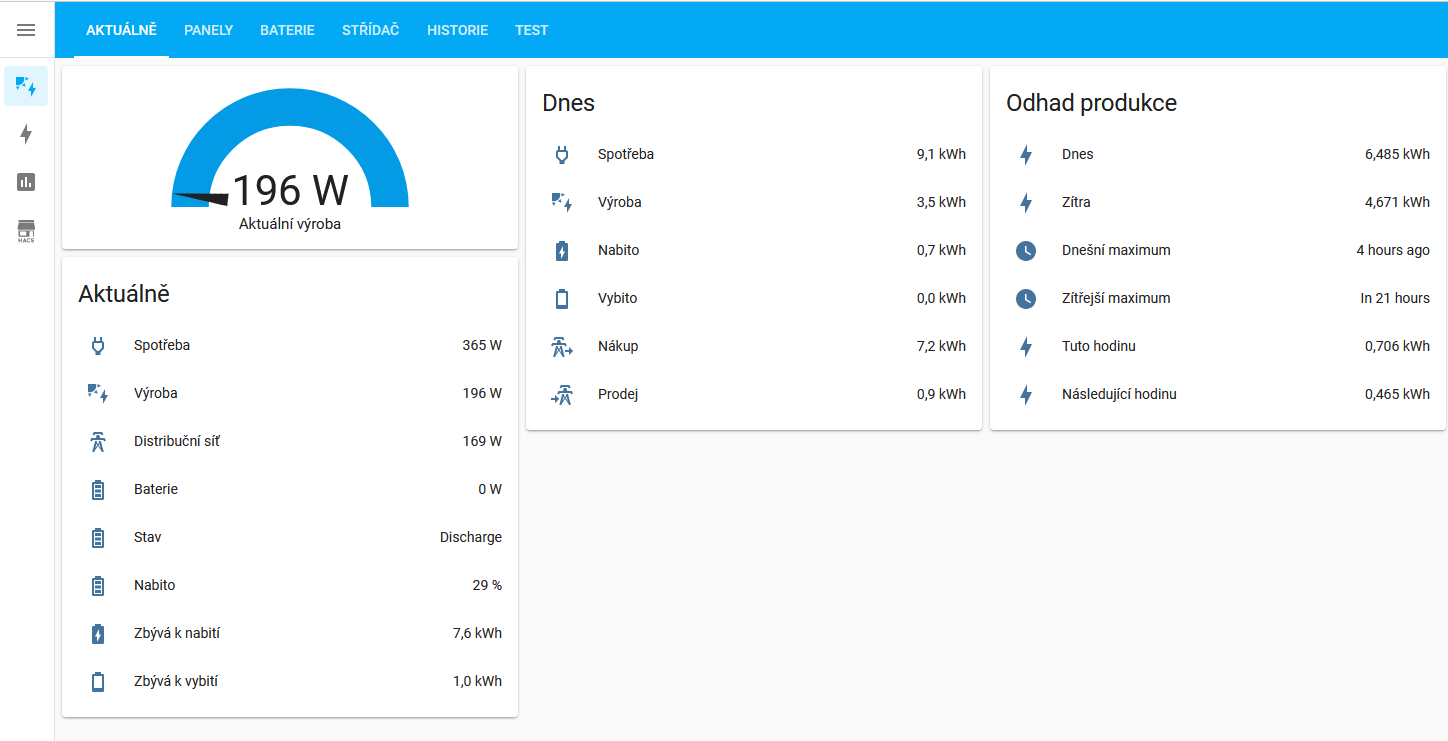Open the hamburger sidebar menu

[x=26, y=30]
